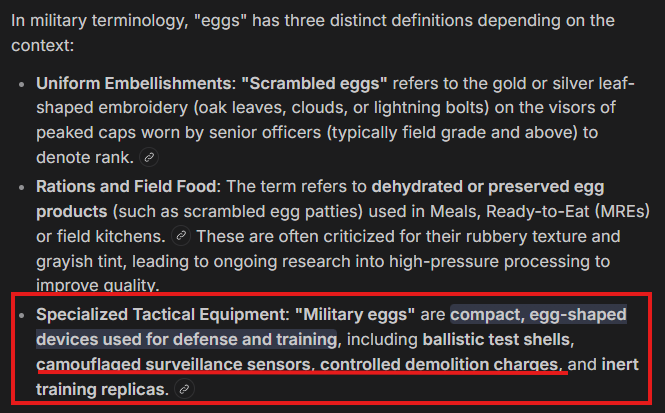This screenshot has width=665, height=413.
Task: Click the "Uniform Embellishments" bold heading
Action: click(136, 84)
